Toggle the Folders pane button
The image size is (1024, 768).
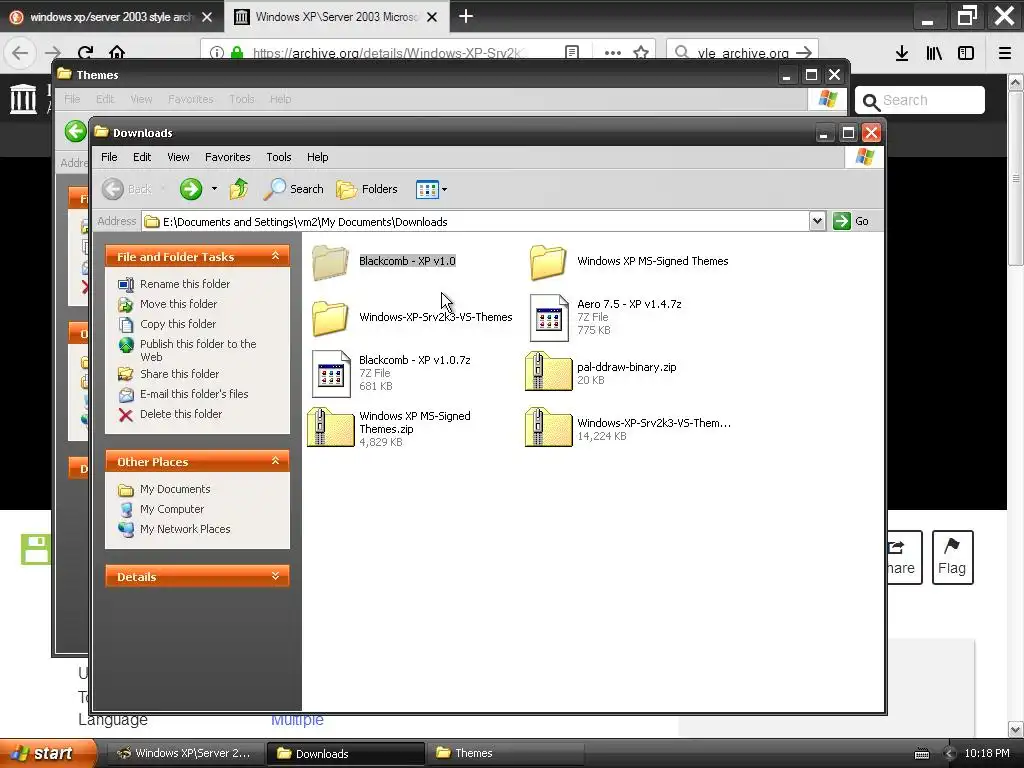pos(366,189)
